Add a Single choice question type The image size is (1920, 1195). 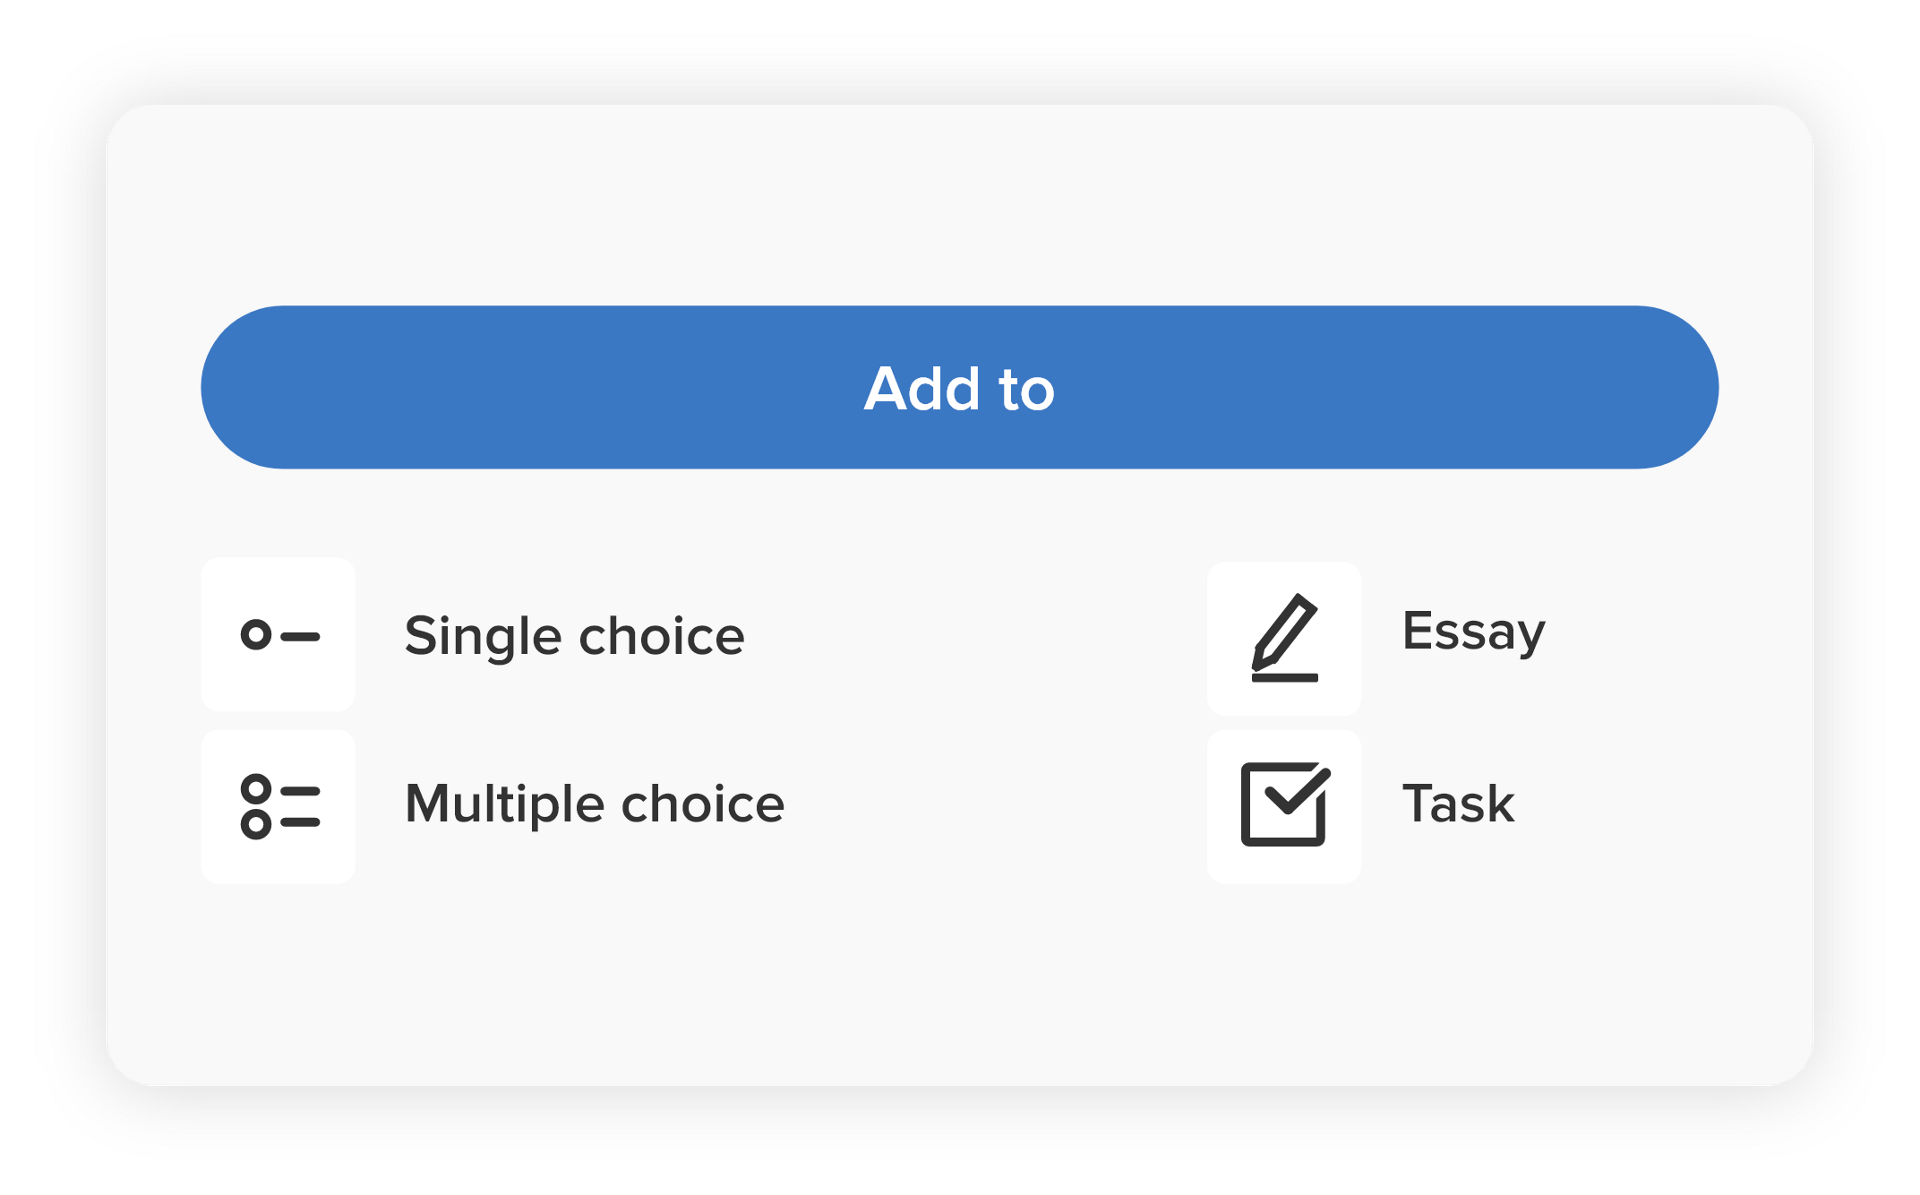click(x=278, y=635)
